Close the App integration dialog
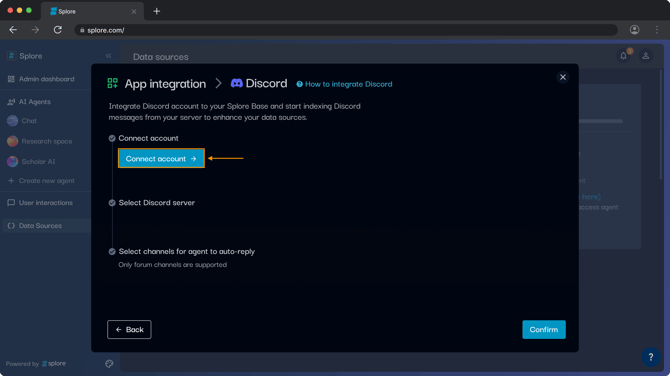670x376 pixels. (563, 77)
